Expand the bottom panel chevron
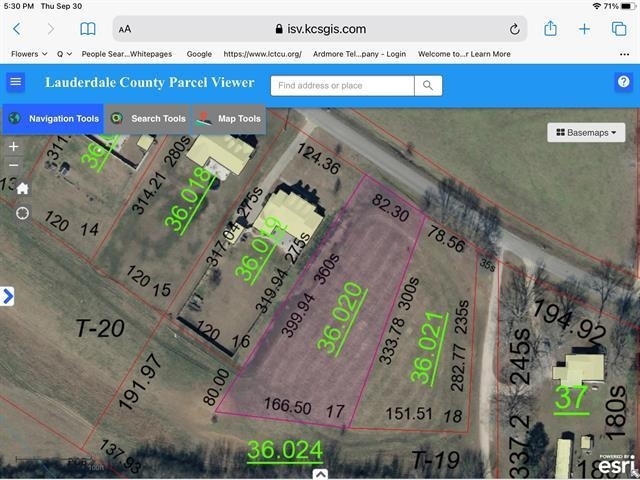640x480 pixels. (x=320, y=473)
